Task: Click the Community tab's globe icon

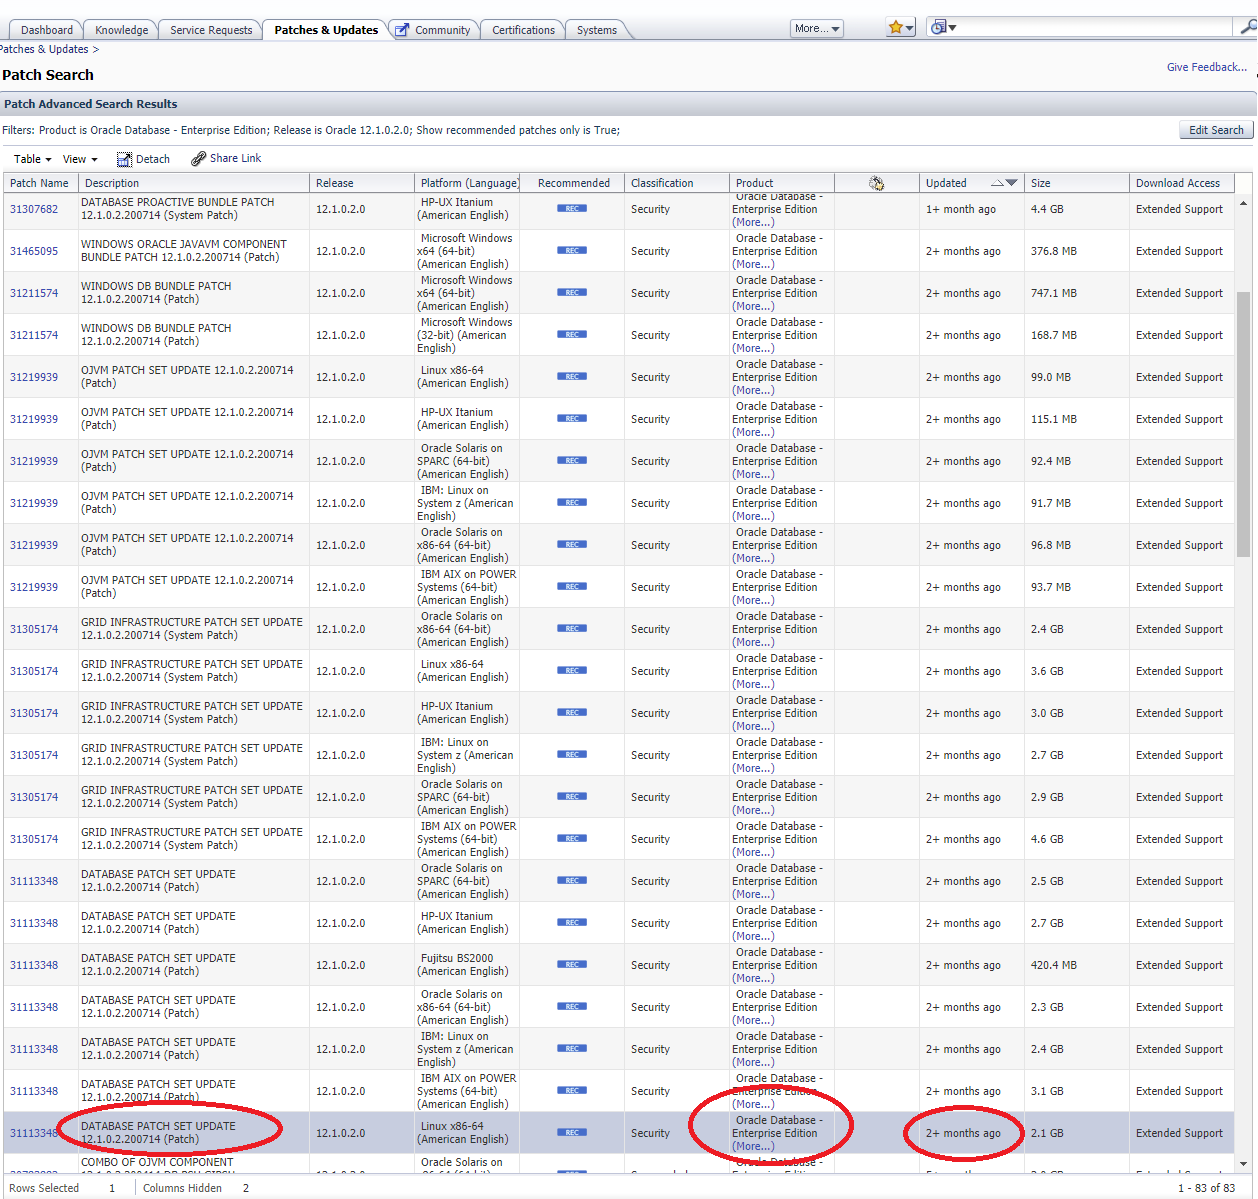Action: [400, 30]
